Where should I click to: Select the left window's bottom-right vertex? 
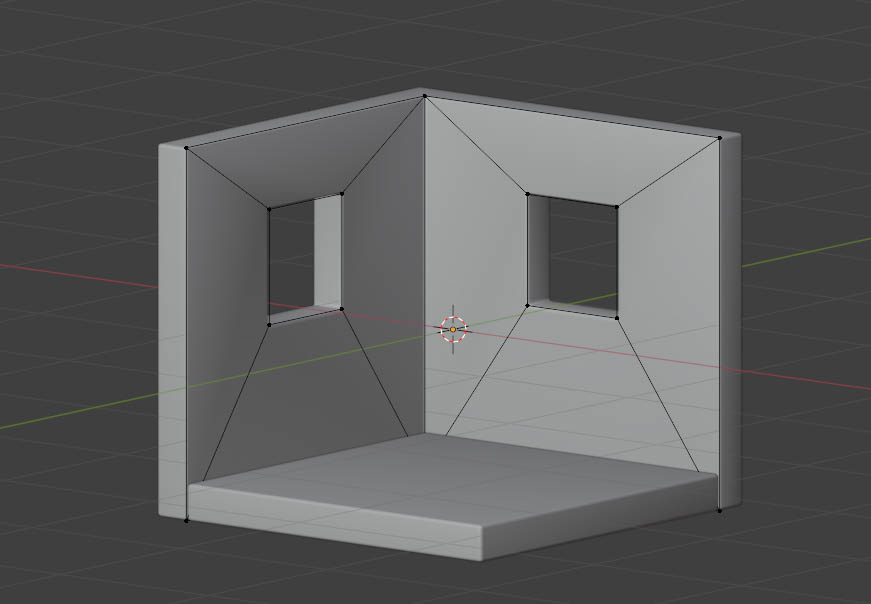[342, 309]
